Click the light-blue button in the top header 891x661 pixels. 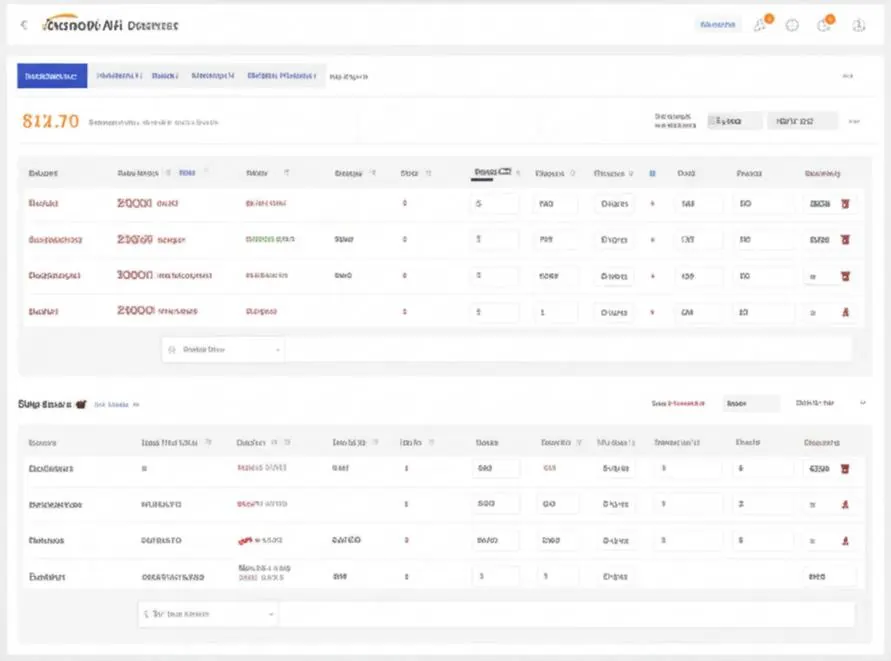point(718,24)
